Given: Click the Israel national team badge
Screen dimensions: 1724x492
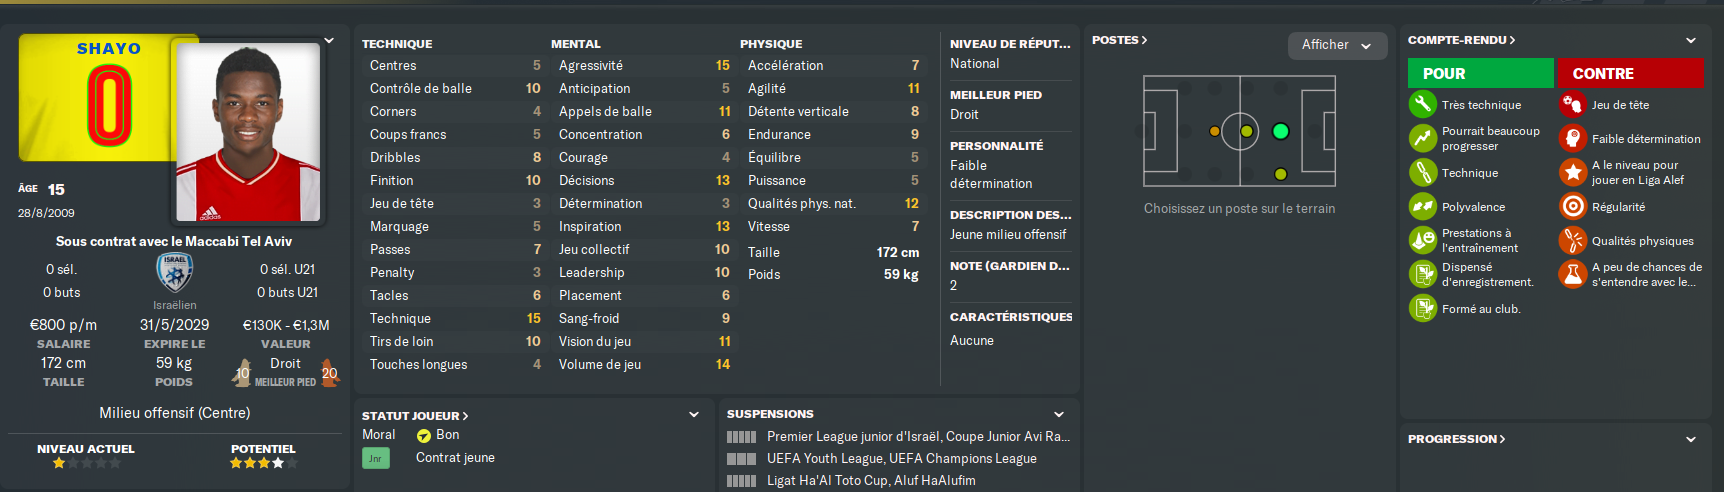Looking at the screenshot, I should [x=174, y=272].
